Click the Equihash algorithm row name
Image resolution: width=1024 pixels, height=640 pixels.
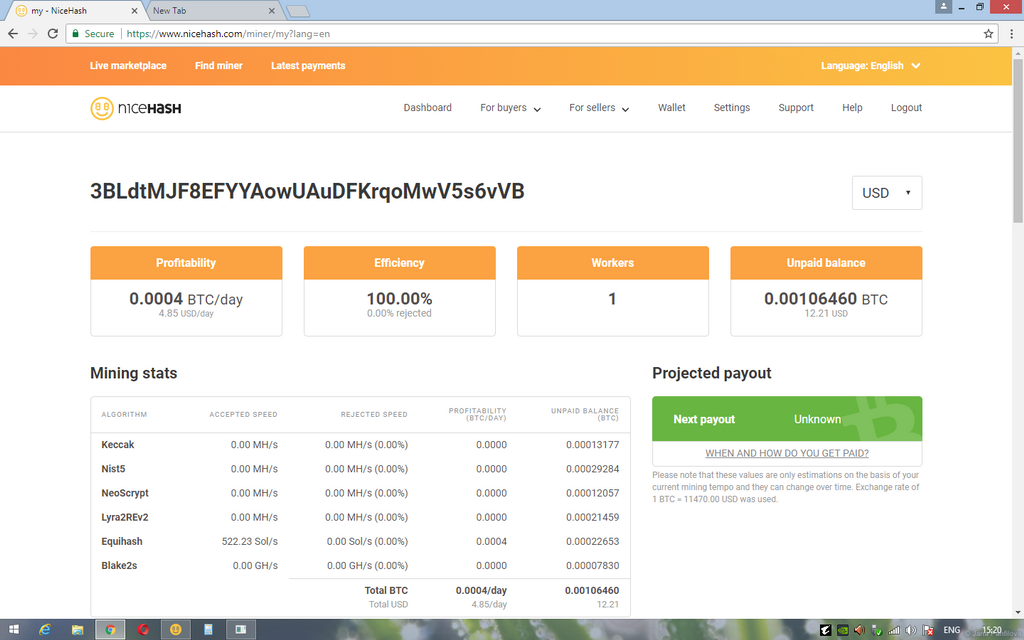coord(121,541)
